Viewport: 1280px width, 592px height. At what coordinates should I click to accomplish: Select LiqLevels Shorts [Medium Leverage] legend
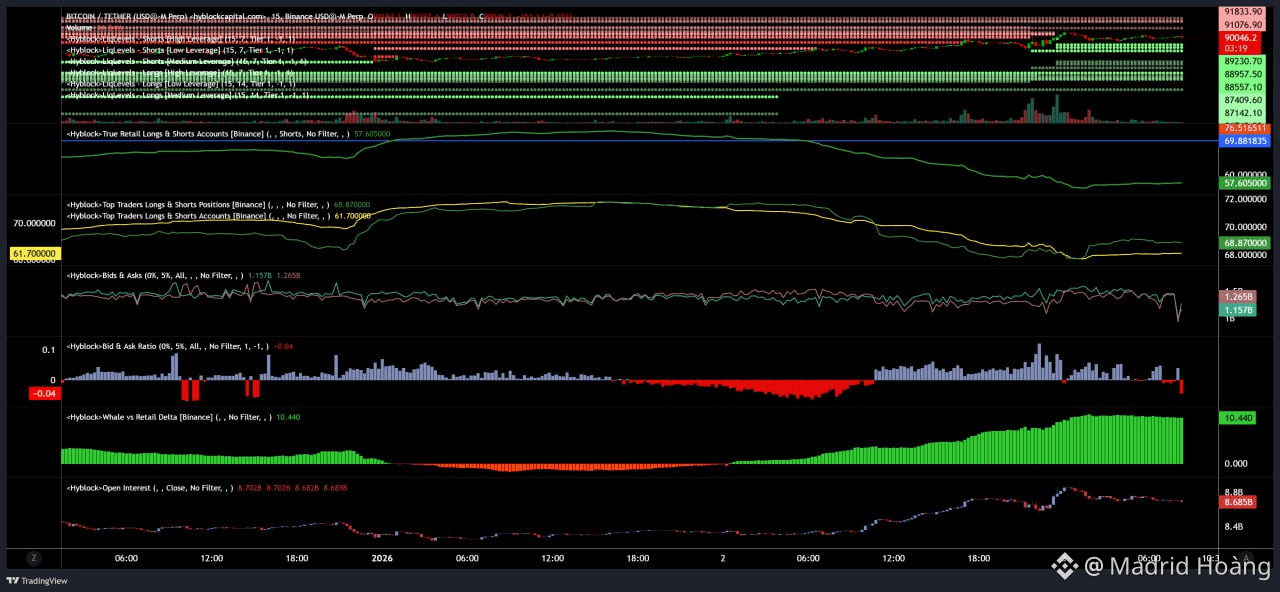point(186,61)
